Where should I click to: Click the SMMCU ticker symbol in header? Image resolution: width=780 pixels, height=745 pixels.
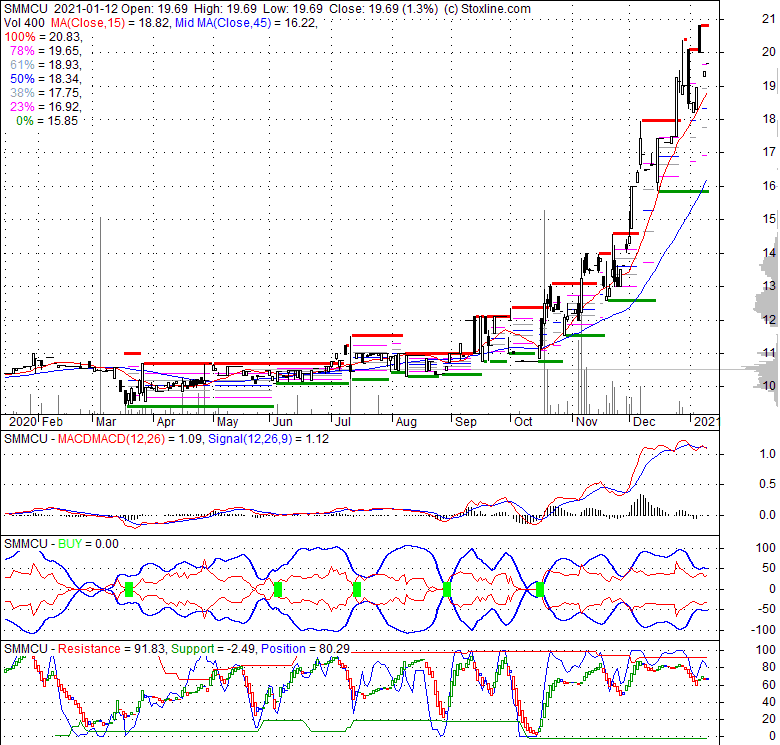pyautogui.click(x=25, y=9)
